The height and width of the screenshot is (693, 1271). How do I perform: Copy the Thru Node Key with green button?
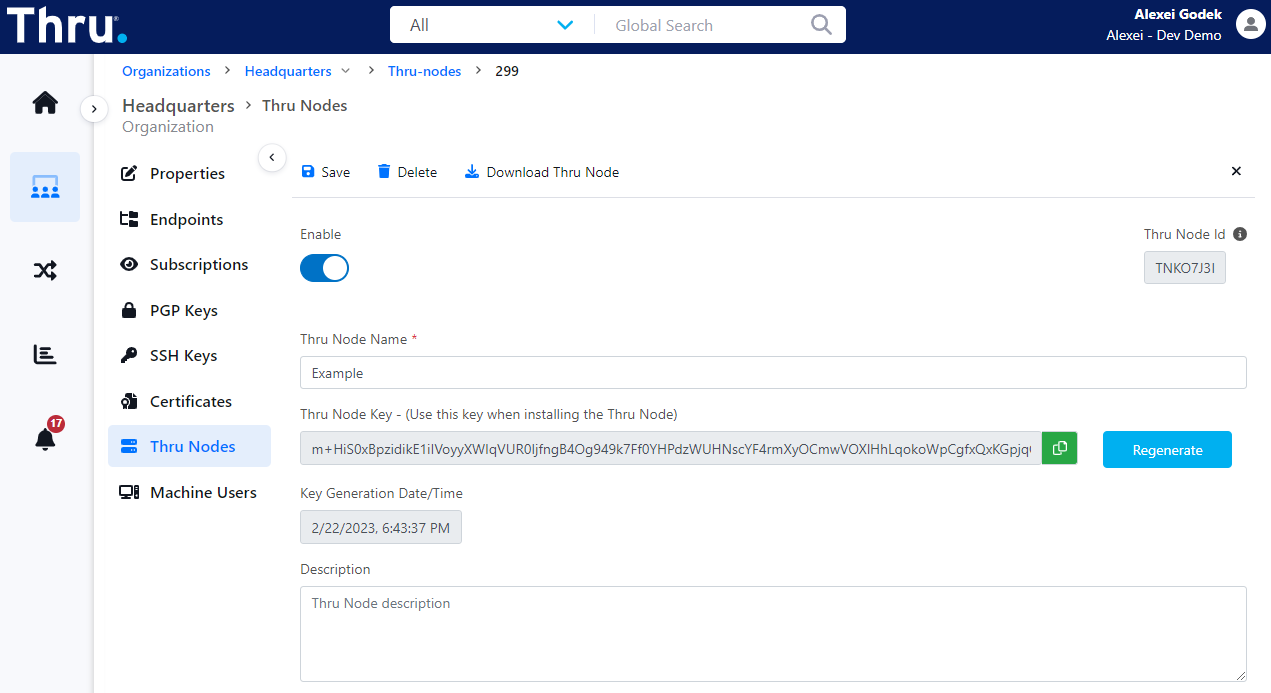(1059, 448)
